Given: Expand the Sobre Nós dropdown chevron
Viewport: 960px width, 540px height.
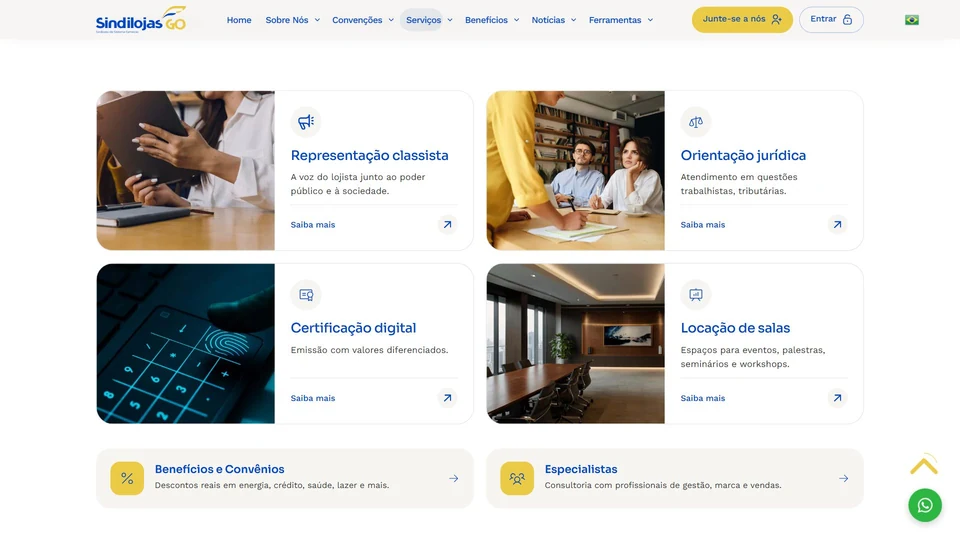Looking at the screenshot, I should (x=317, y=20).
